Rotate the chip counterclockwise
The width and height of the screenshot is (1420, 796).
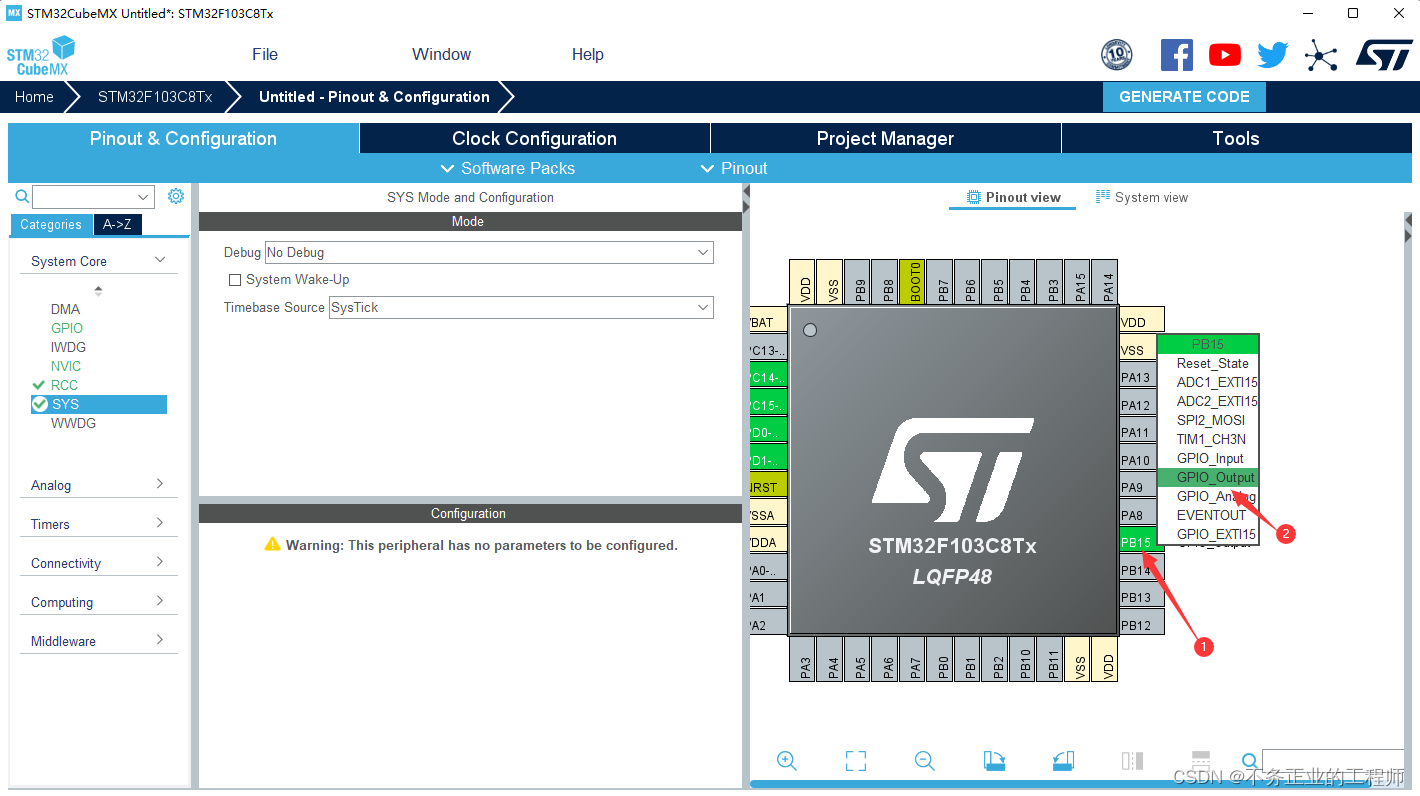tap(1063, 761)
